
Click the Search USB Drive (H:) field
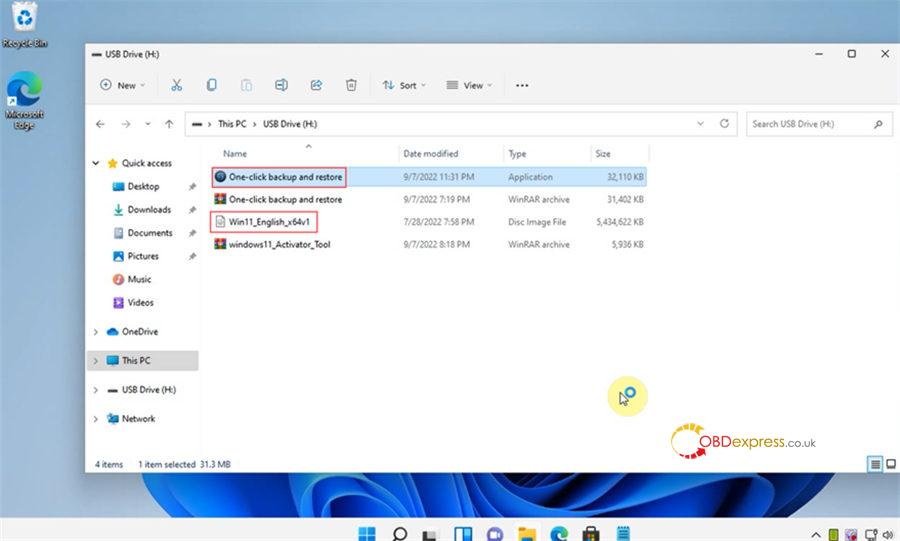point(819,124)
